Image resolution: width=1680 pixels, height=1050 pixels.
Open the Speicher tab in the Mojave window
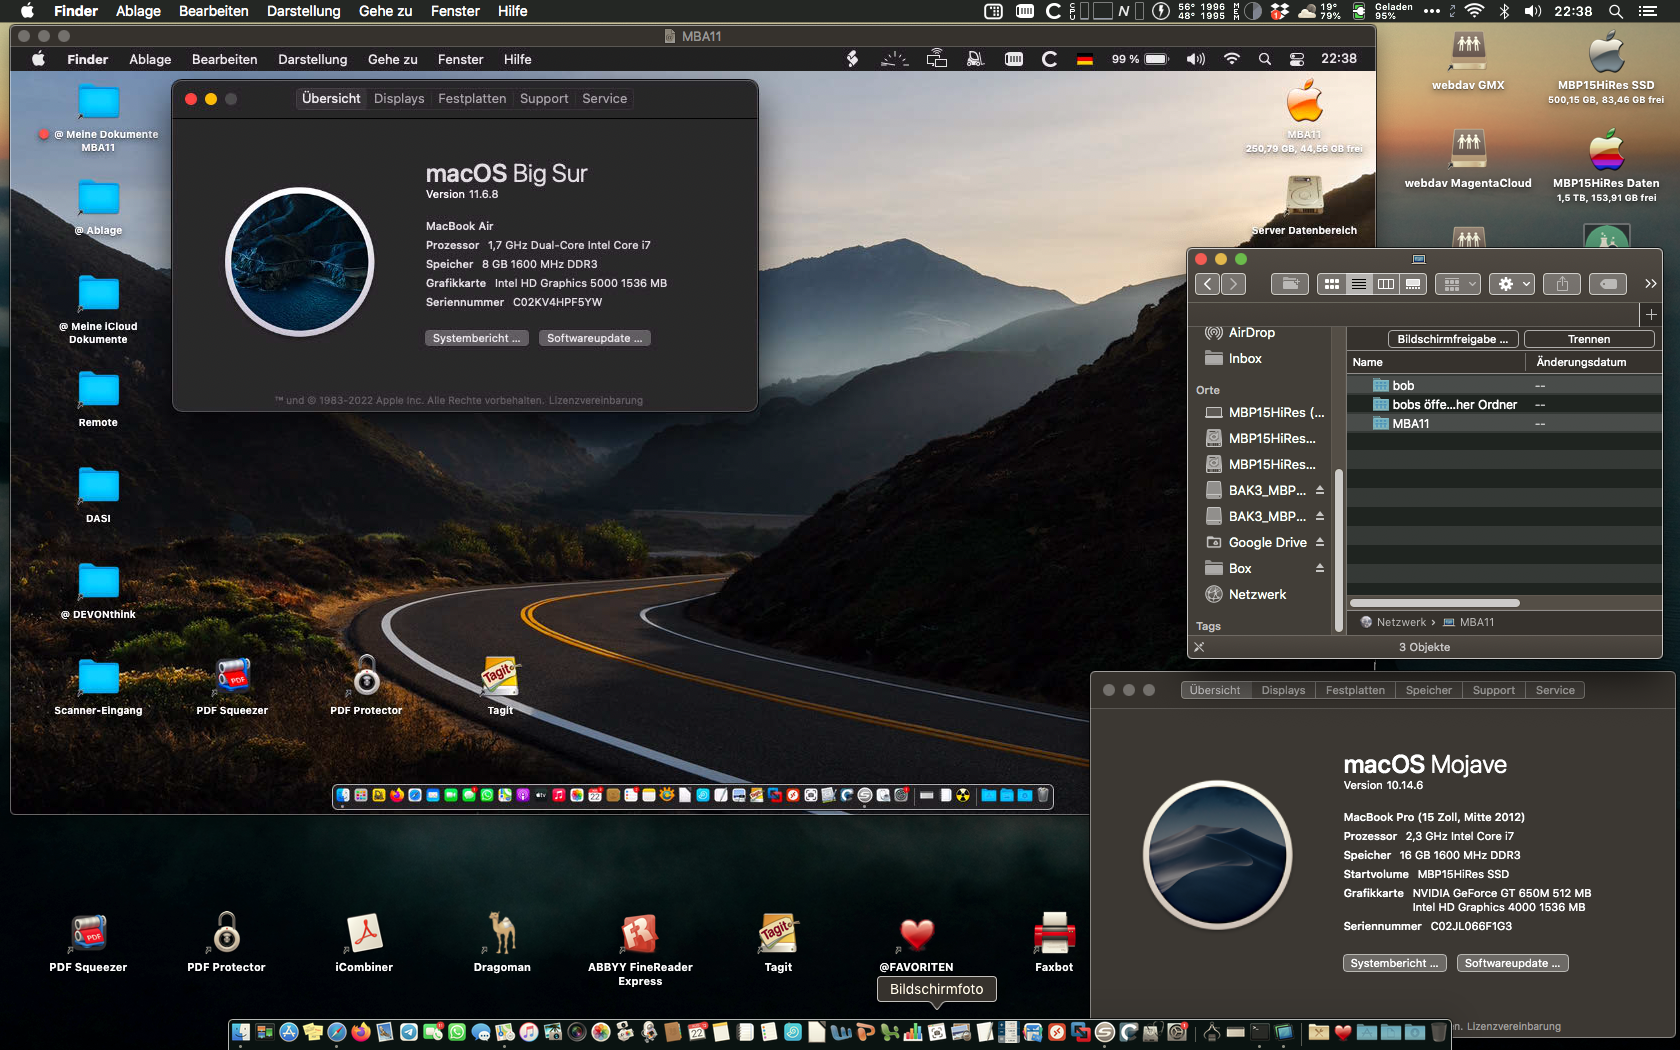tap(1428, 690)
